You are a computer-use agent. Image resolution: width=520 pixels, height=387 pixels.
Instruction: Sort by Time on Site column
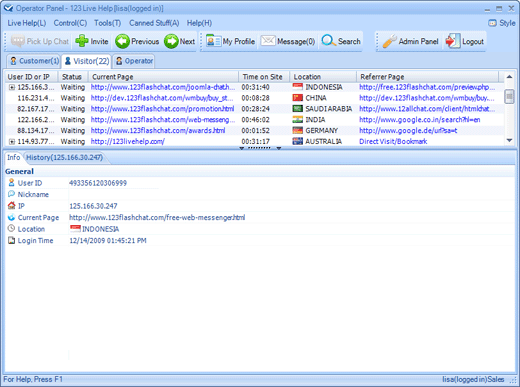tap(264, 77)
